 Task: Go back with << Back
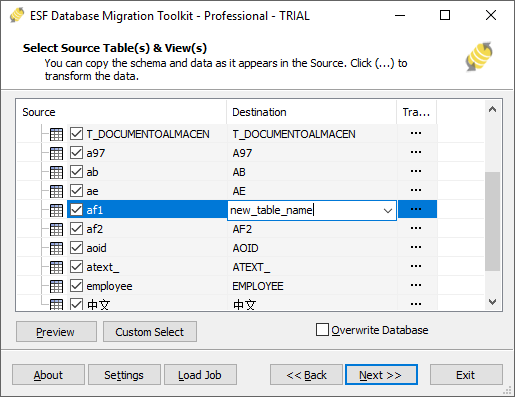pyautogui.click(x=306, y=375)
